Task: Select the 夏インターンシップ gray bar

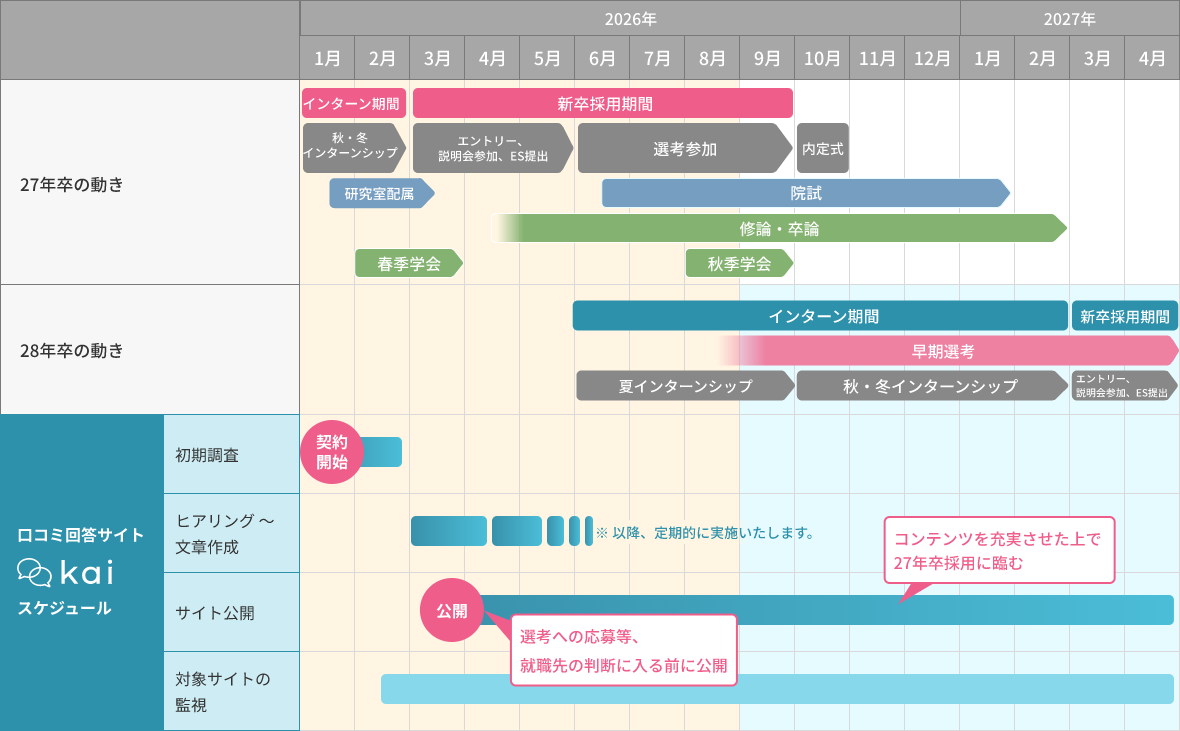Action: pyautogui.click(x=685, y=386)
